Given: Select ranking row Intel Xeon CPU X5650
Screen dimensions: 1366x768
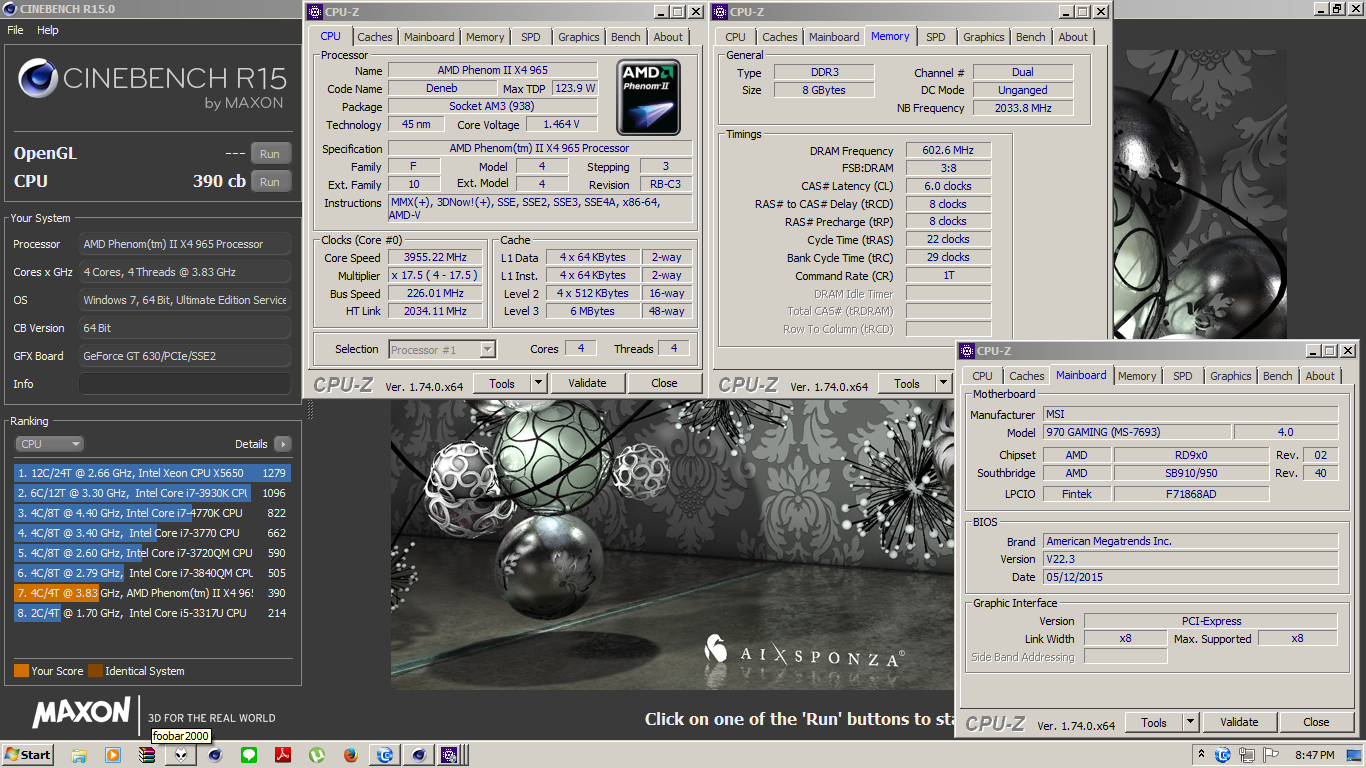Looking at the screenshot, I should point(152,473).
